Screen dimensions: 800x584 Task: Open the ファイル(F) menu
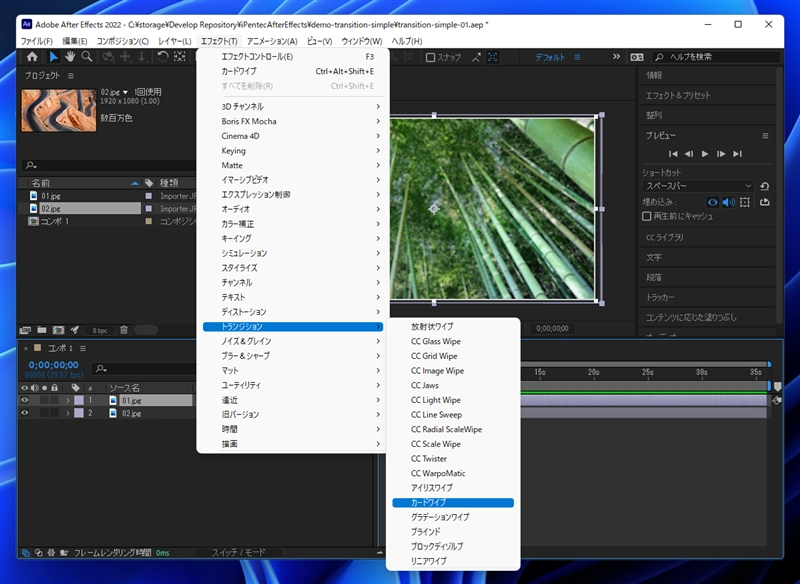click(36, 41)
